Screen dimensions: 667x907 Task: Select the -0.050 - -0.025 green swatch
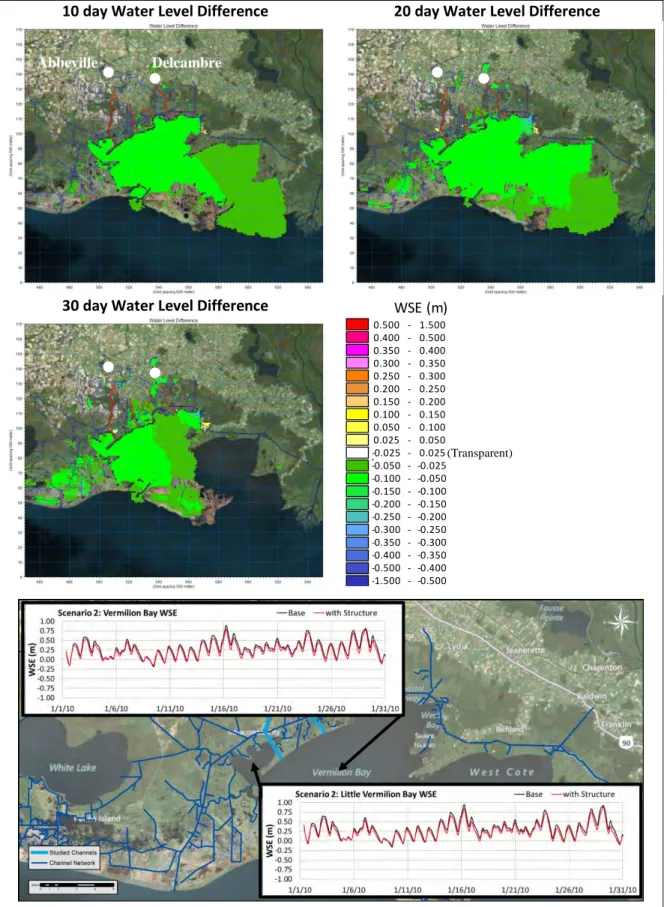point(358,466)
